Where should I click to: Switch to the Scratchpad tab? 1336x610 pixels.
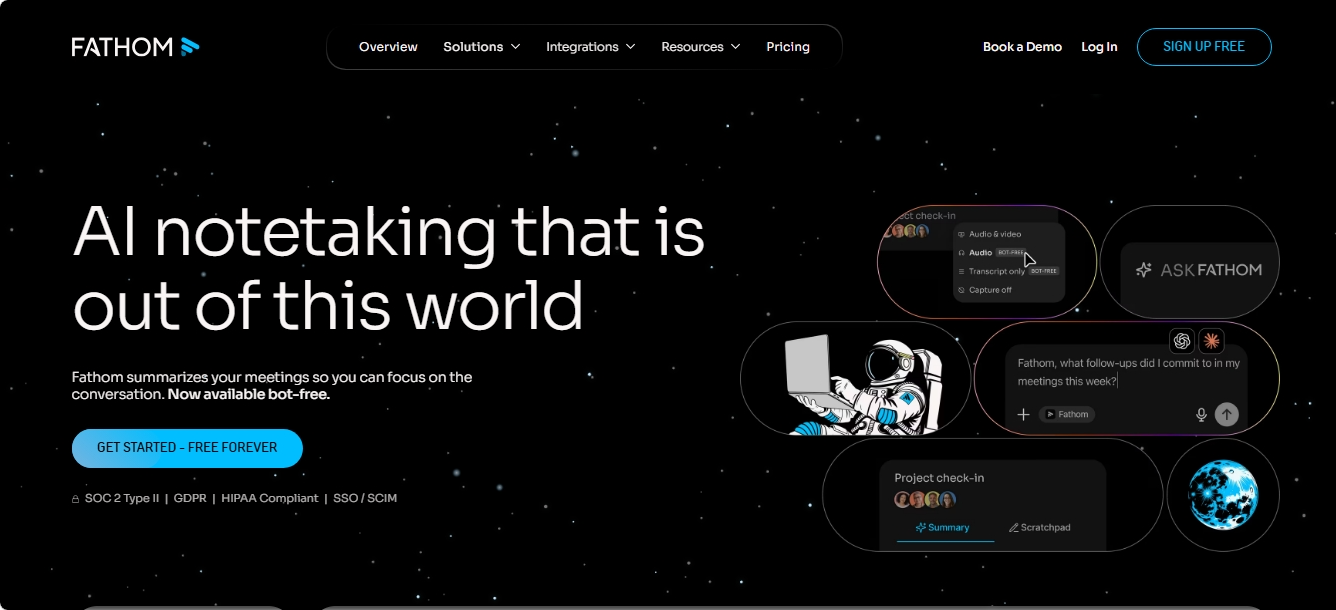pyautogui.click(x=1040, y=527)
